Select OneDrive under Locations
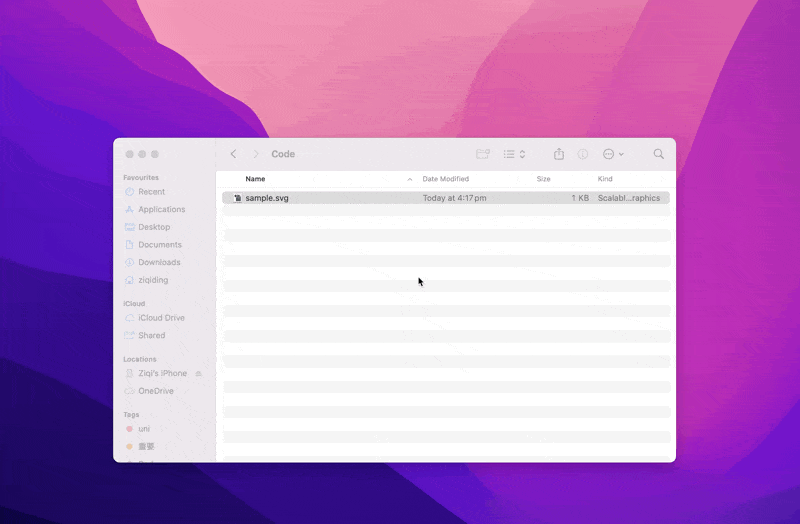The width and height of the screenshot is (800, 524). (x=155, y=391)
